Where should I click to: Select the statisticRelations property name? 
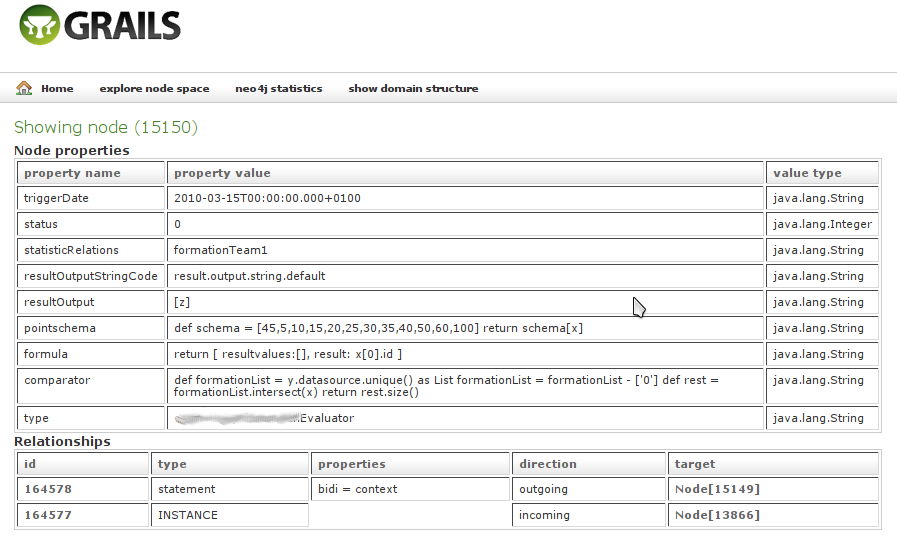[71, 250]
